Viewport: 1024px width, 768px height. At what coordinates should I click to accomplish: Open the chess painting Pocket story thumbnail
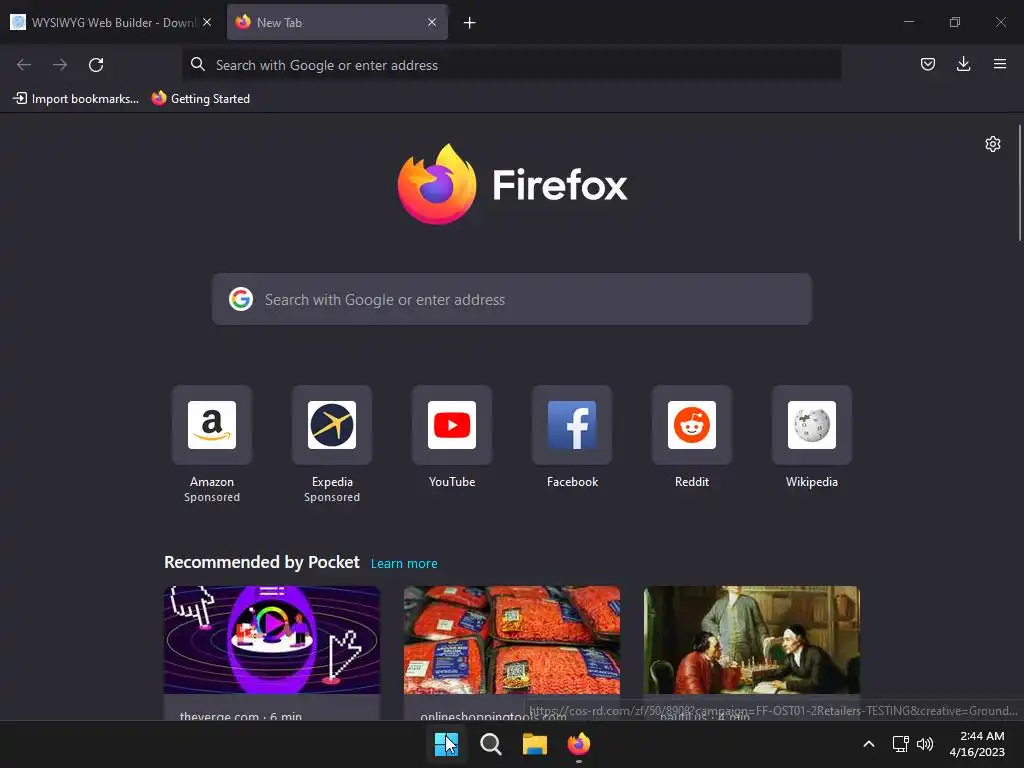[752, 640]
